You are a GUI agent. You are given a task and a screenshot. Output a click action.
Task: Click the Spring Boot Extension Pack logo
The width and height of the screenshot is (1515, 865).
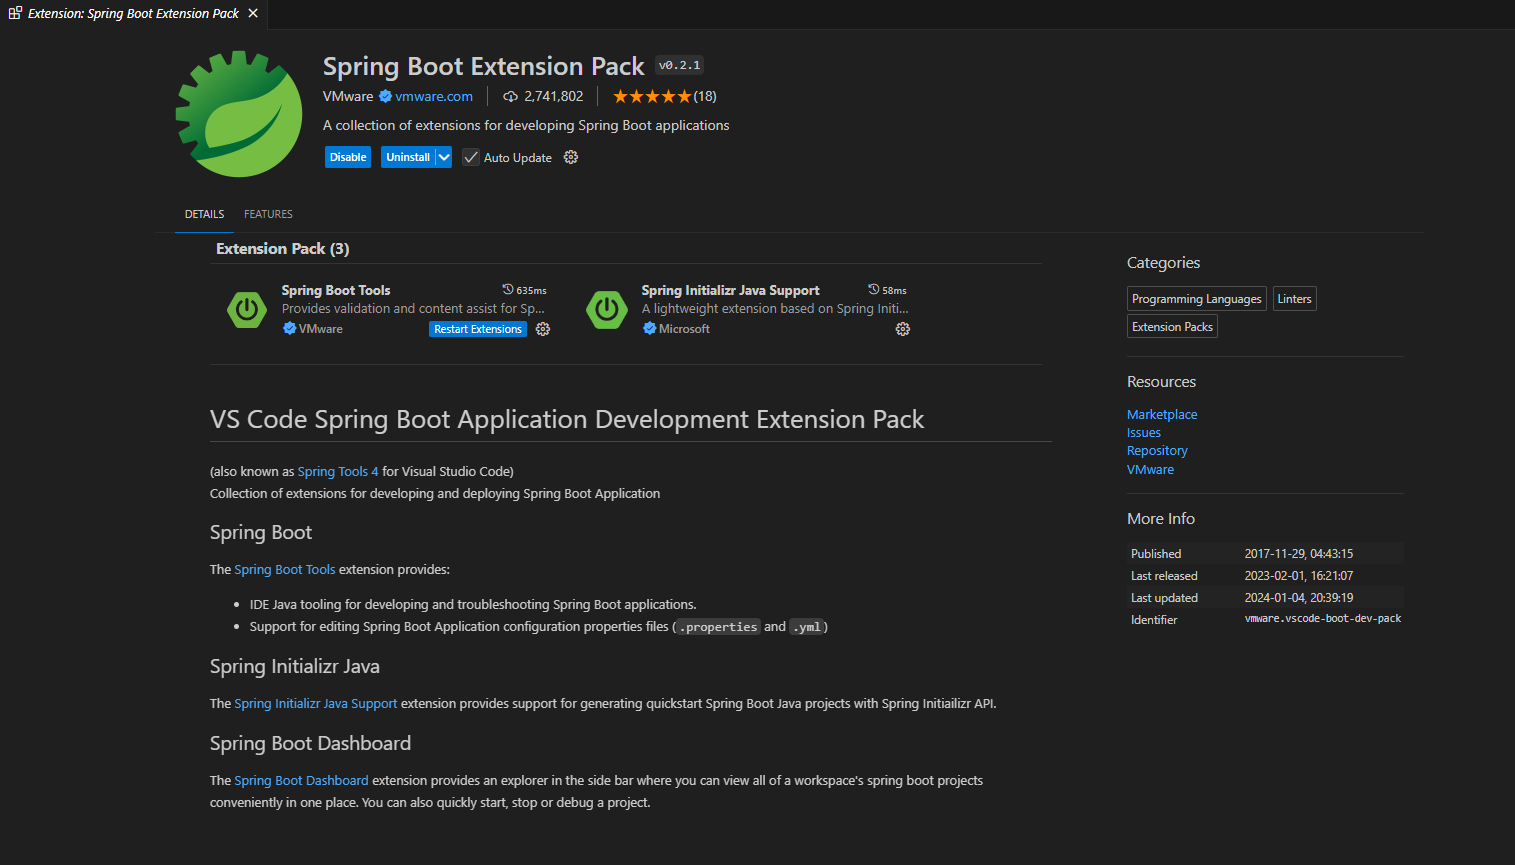(x=238, y=113)
